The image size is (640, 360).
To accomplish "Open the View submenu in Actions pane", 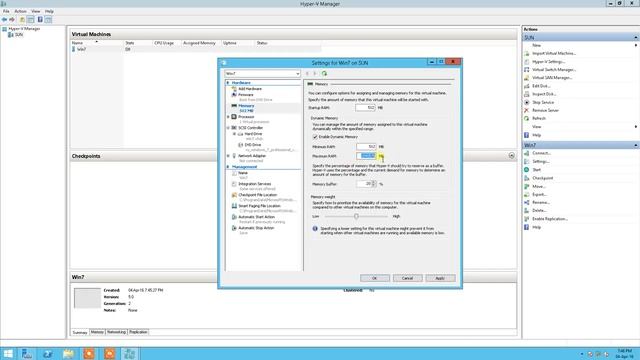I will [536, 127].
